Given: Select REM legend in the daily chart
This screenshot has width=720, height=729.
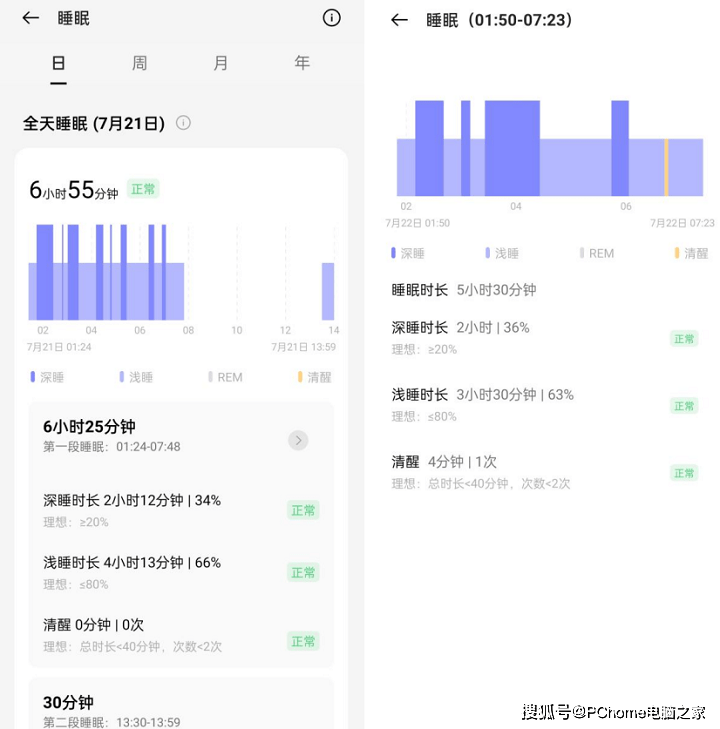Looking at the screenshot, I should [225, 377].
